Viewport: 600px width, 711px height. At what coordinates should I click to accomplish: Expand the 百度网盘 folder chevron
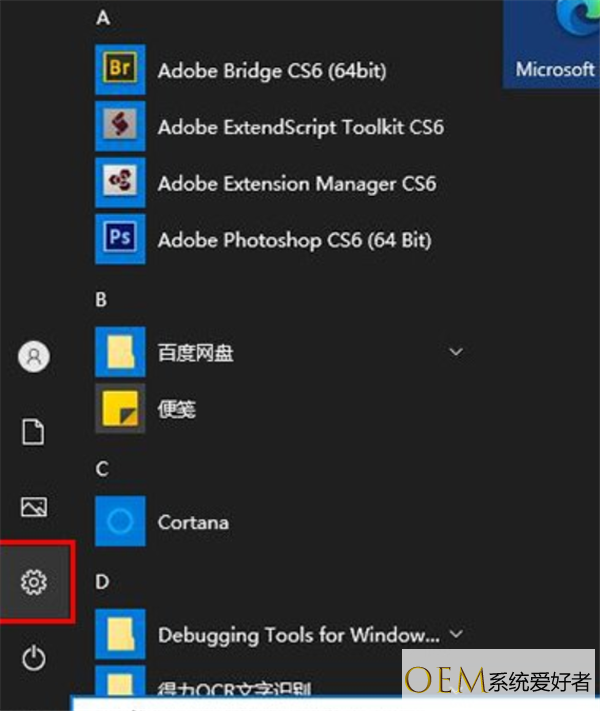coord(456,352)
